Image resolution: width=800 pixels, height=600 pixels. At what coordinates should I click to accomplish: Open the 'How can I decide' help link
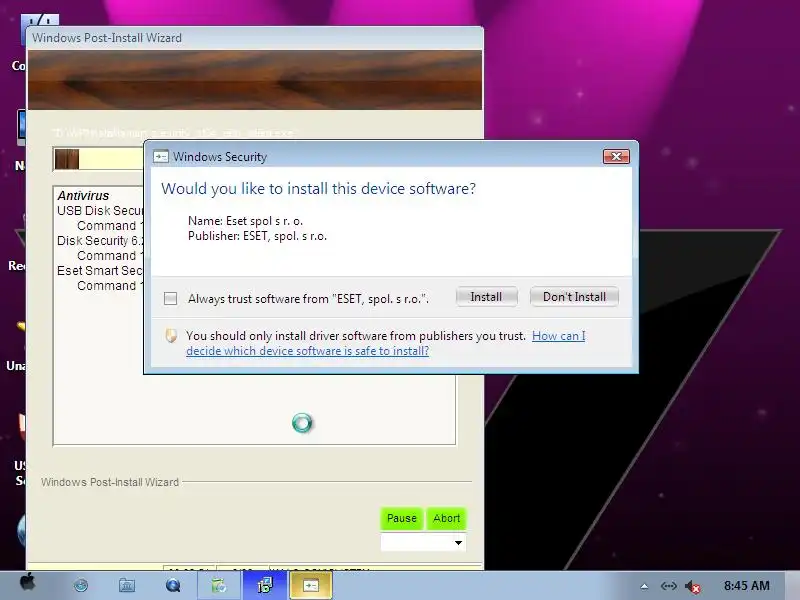click(x=385, y=343)
